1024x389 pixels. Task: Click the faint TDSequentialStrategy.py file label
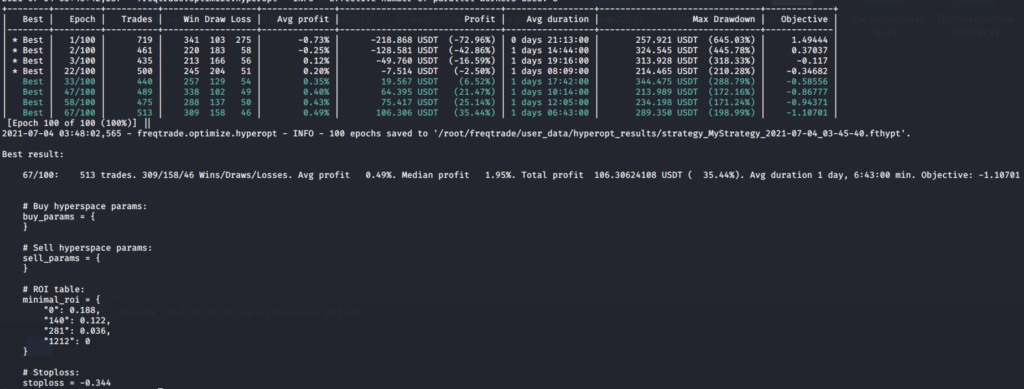coord(884,24)
